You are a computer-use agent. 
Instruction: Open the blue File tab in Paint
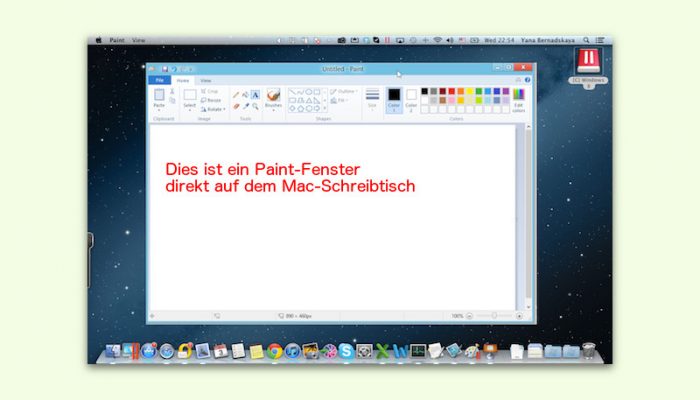(x=159, y=80)
